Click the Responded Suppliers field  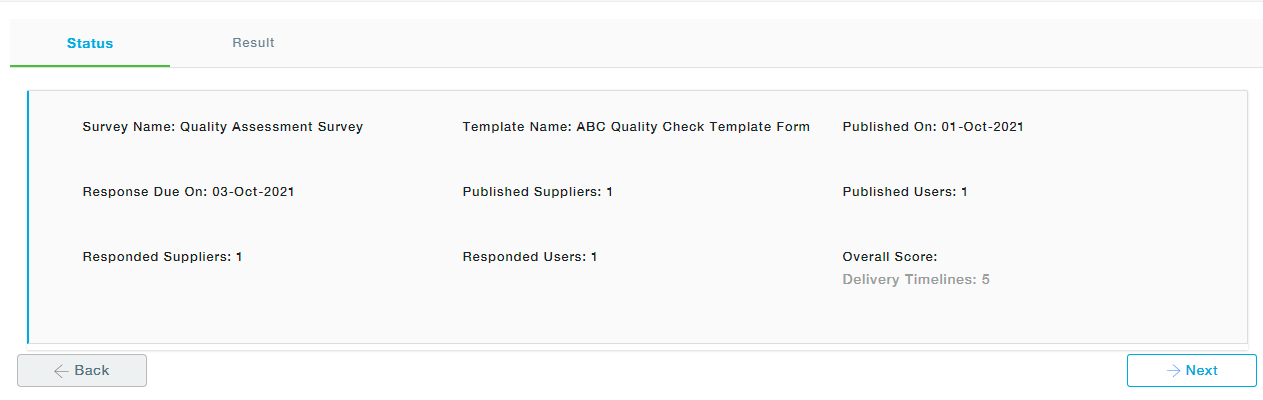pyautogui.click(x=162, y=257)
